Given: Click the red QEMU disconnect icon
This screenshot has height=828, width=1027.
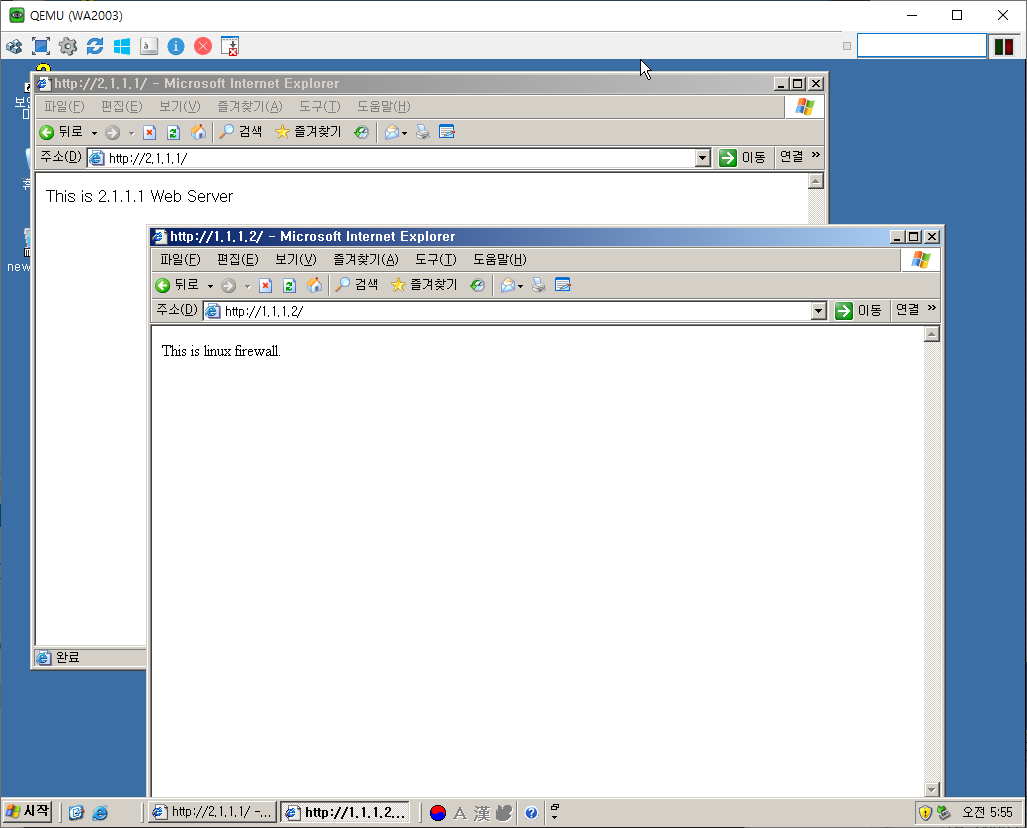Looking at the screenshot, I should pos(203,46).
